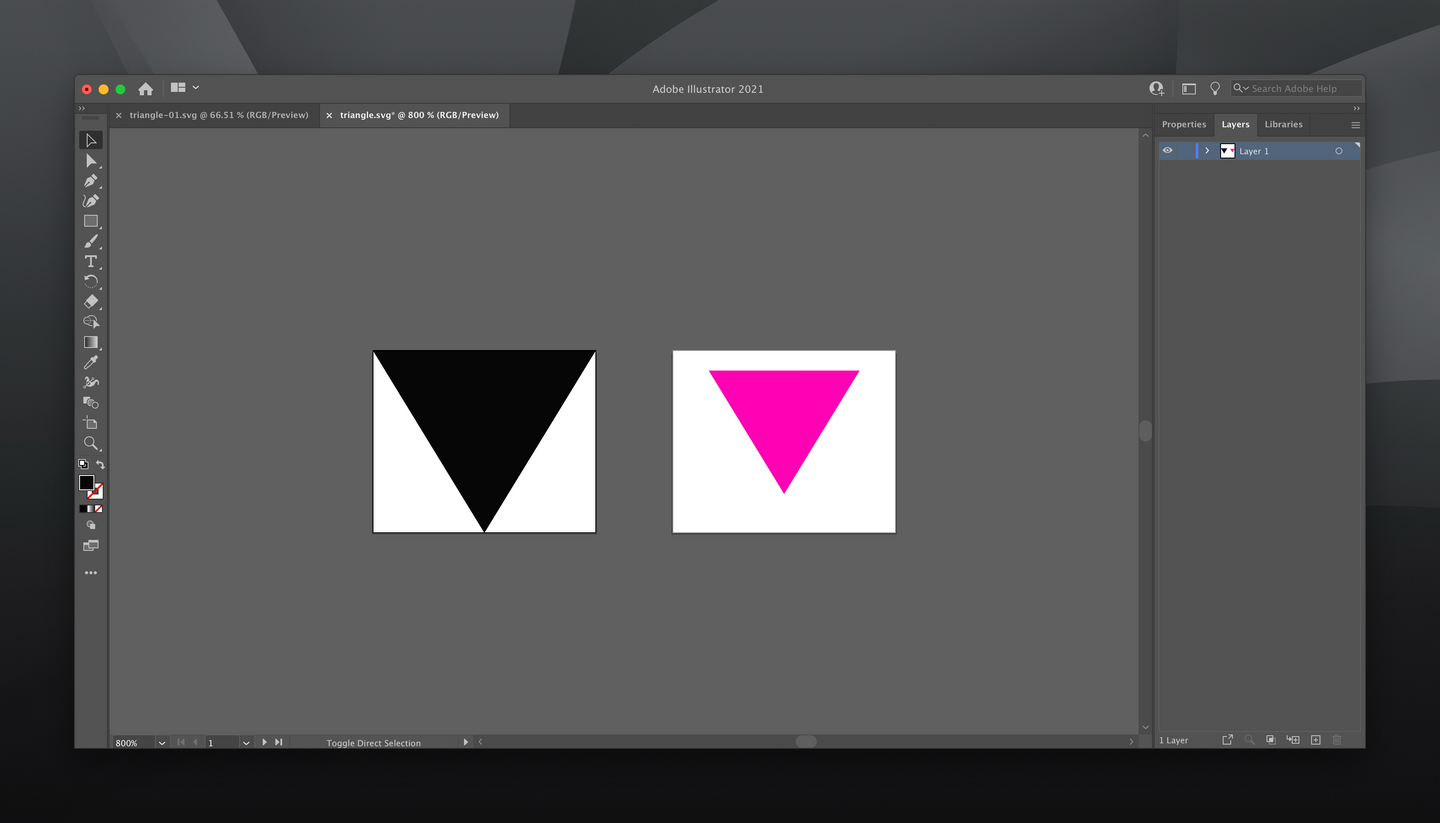Select the Paintbrush tool
This screenshot has height=823, width=1440.
(x=91, y=241)
